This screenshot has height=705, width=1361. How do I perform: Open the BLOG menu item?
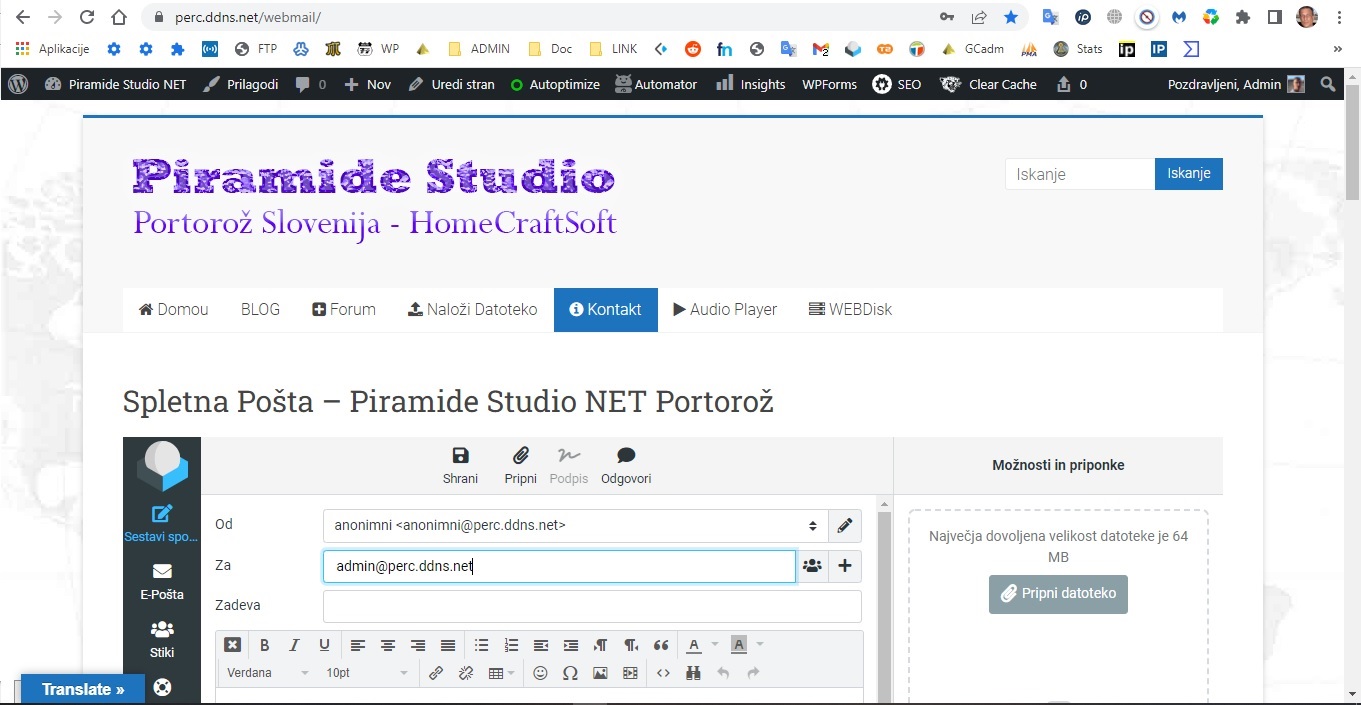click(260, 310)
